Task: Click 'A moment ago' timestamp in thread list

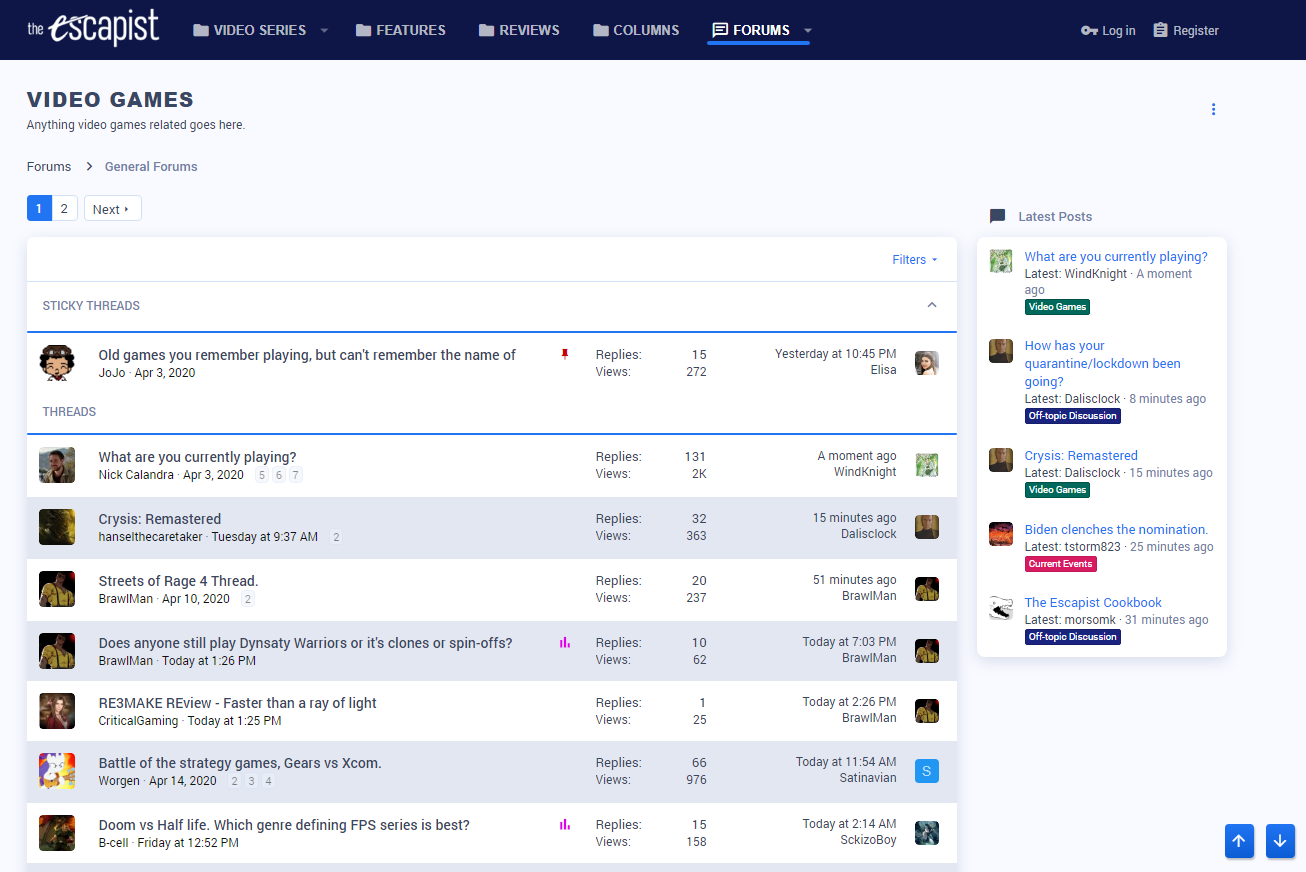Action: click(857, 456)
